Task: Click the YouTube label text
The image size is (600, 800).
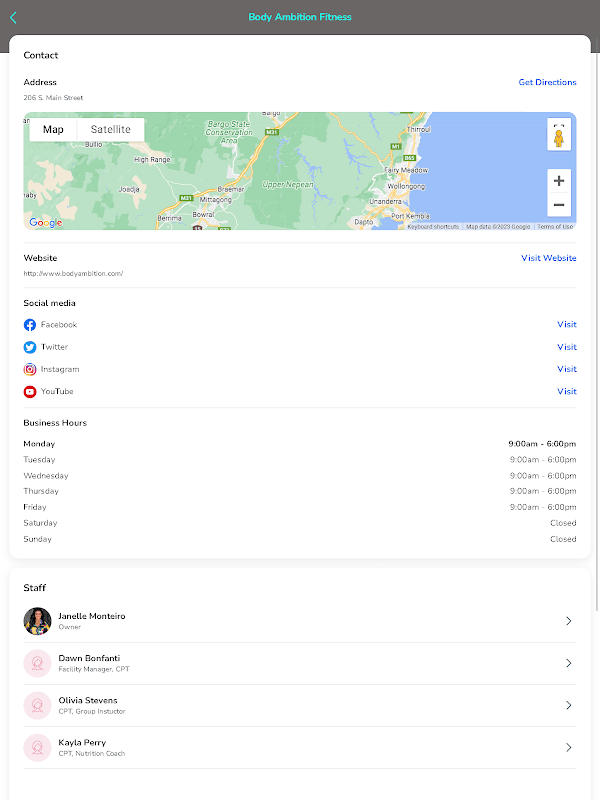Action: (x=57, y=391)
